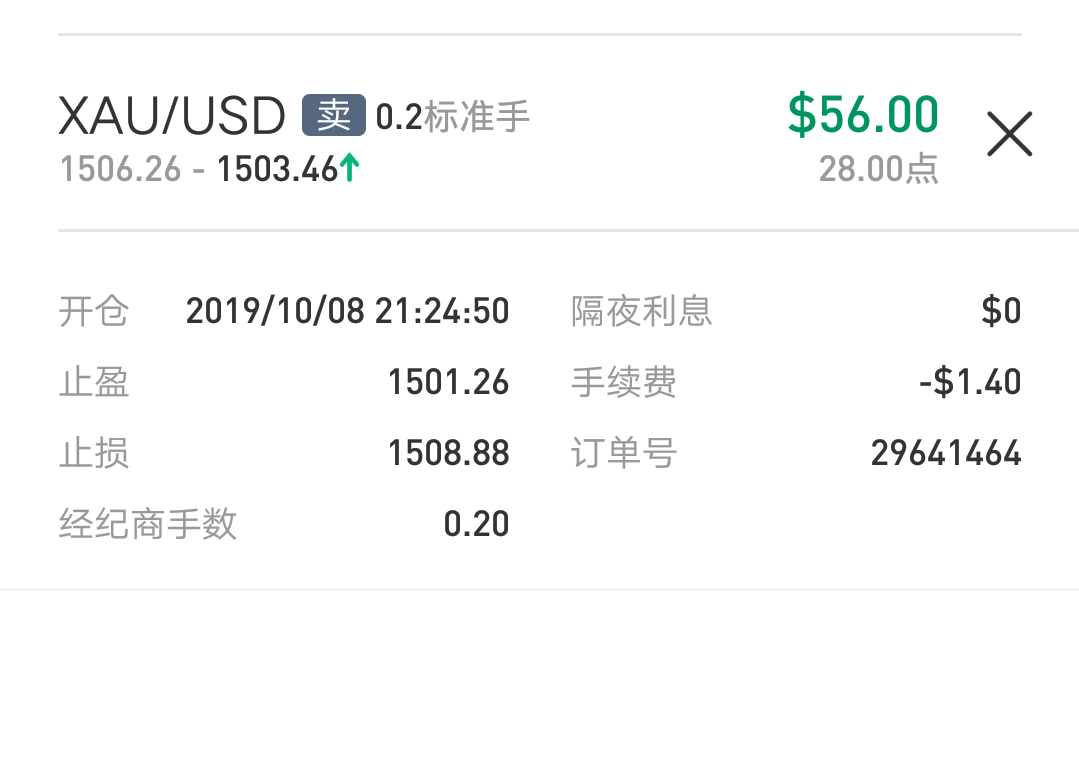
Task: Edit the 止盈 take-profit value 1501.26
Action: [449, 382]
